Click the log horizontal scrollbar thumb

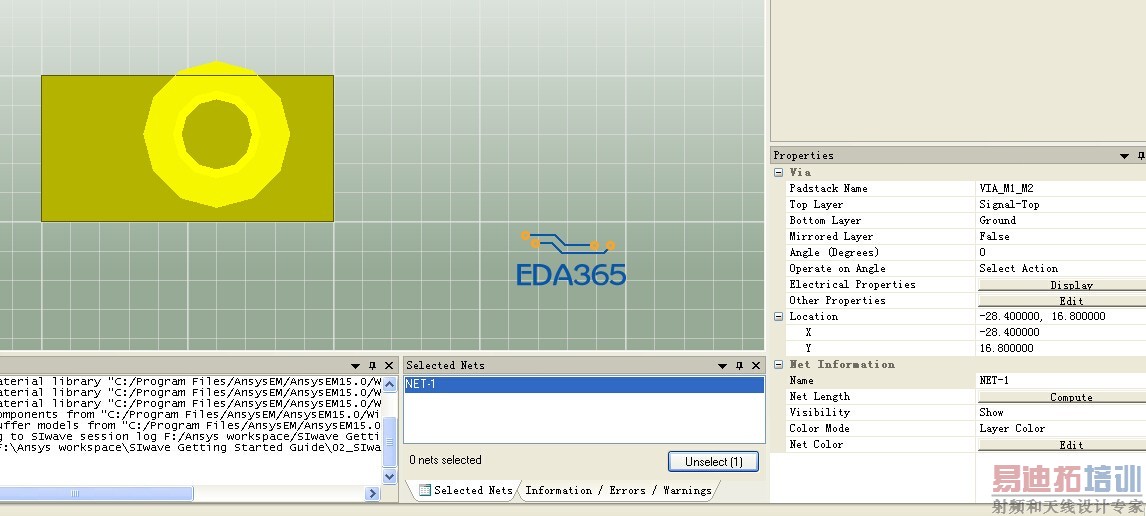pos(96,493)
